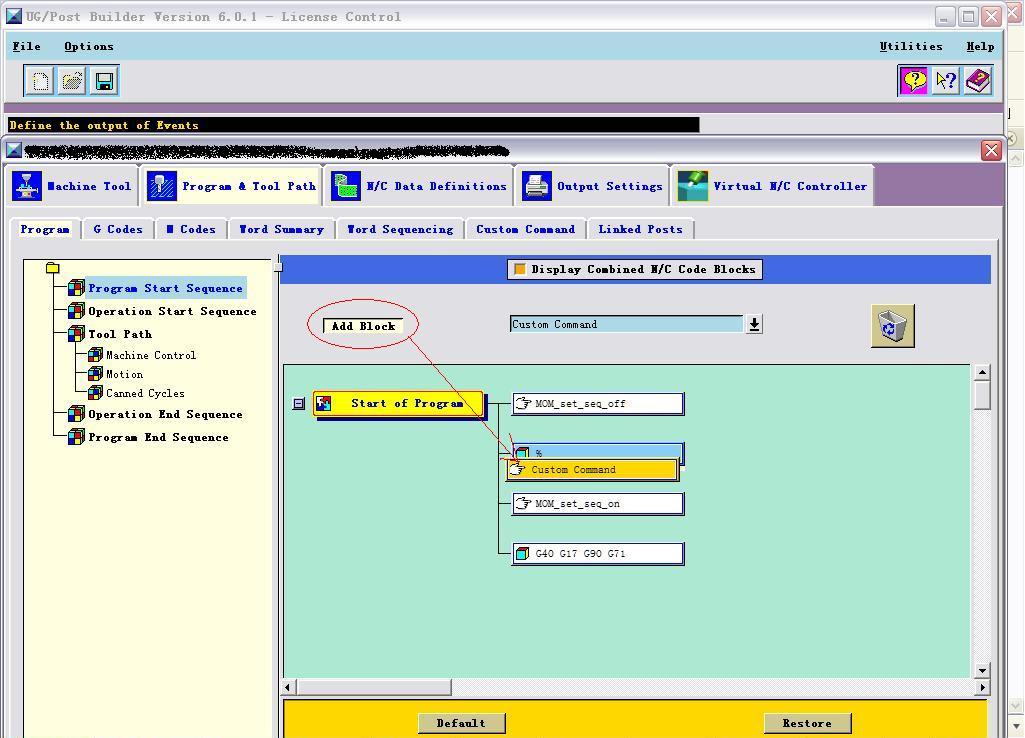Click the vertical scrollbar up arrow
The image size is (1025, 738).
[982, 373]
